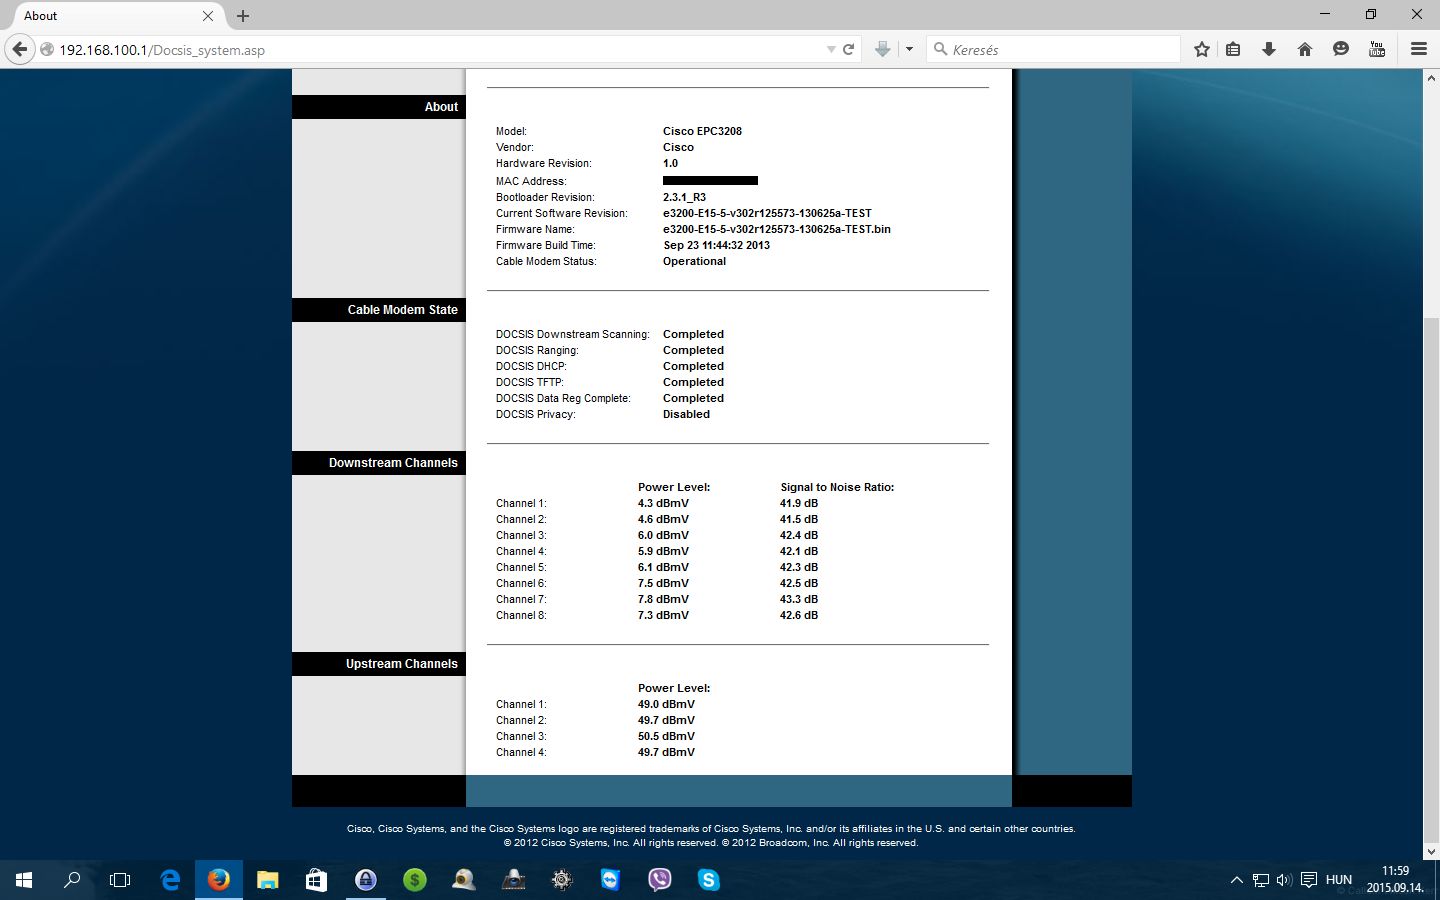Select the build time Sep 23 11:44:32 2013

pos(716,245)
